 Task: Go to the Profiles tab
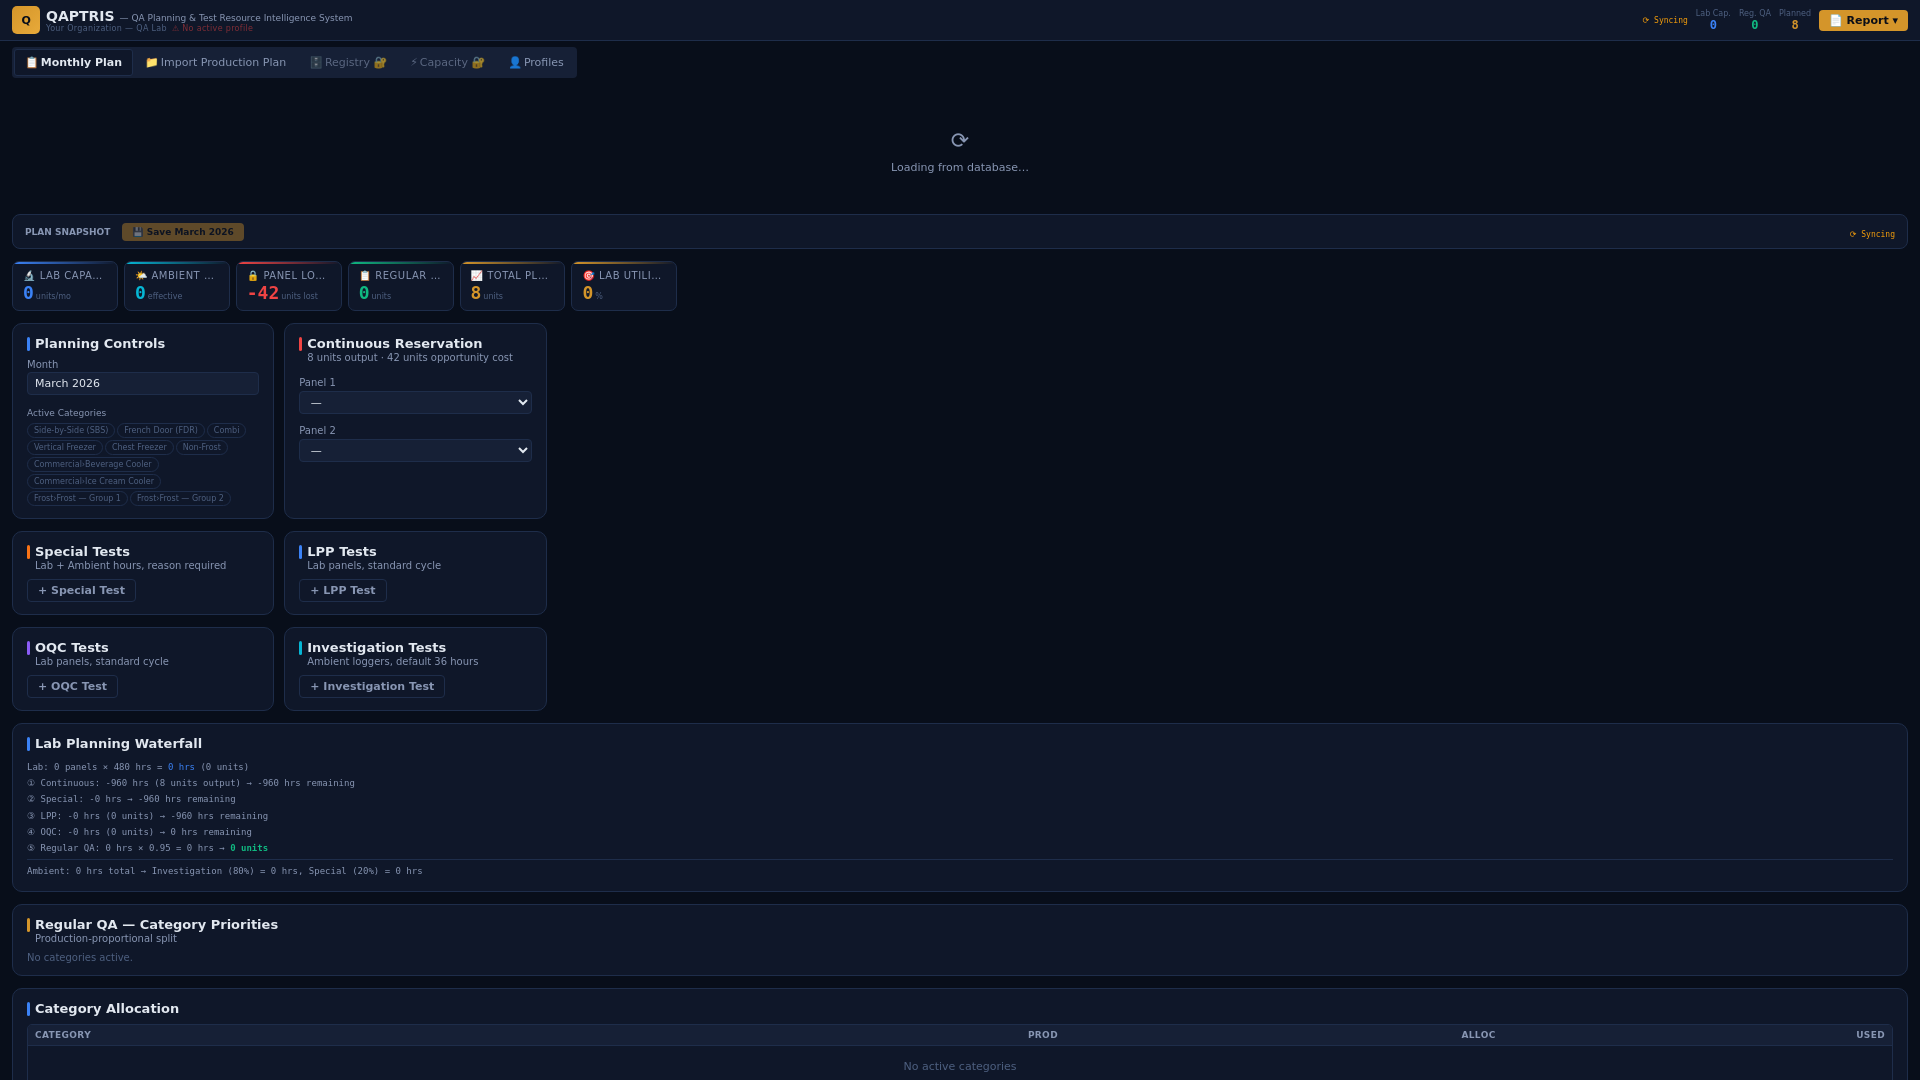536,63
